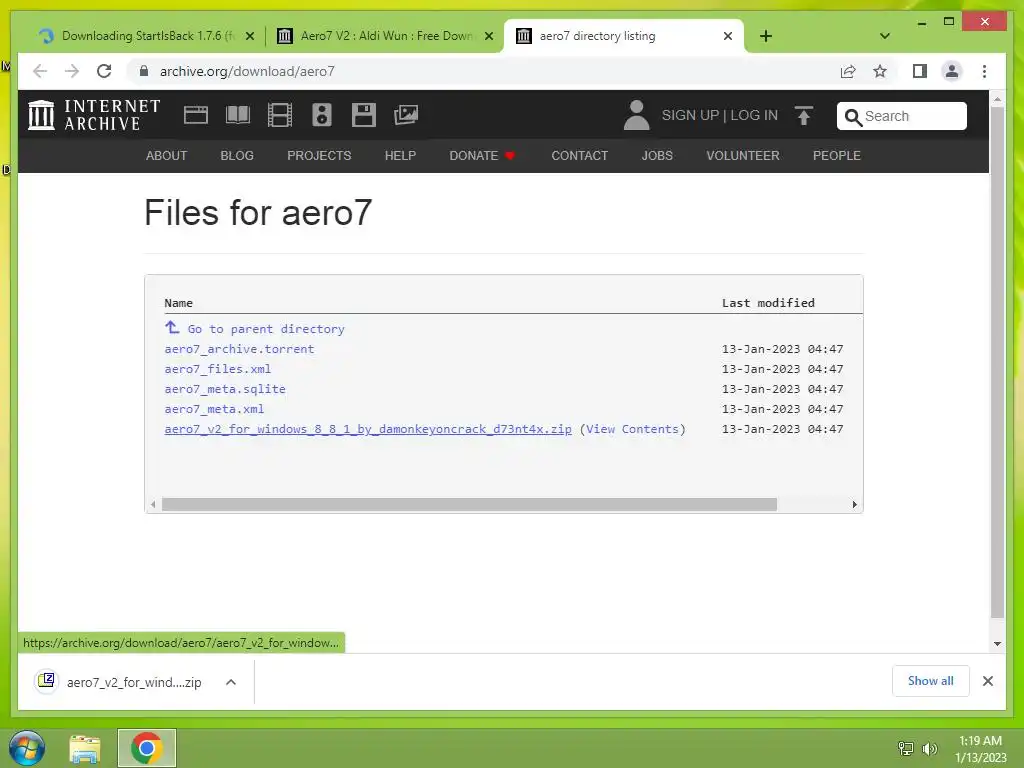Open the Images icon
1024x768 pixels.
point(406,115)
